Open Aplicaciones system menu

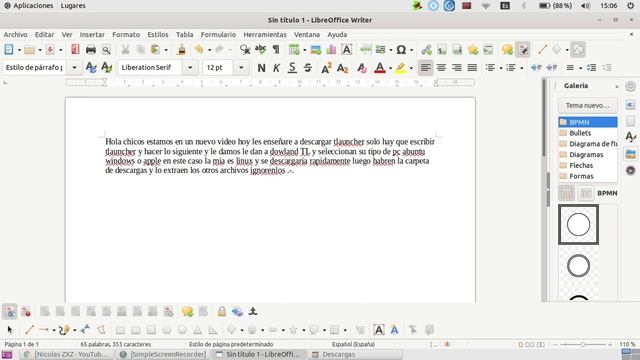point(29,6)
